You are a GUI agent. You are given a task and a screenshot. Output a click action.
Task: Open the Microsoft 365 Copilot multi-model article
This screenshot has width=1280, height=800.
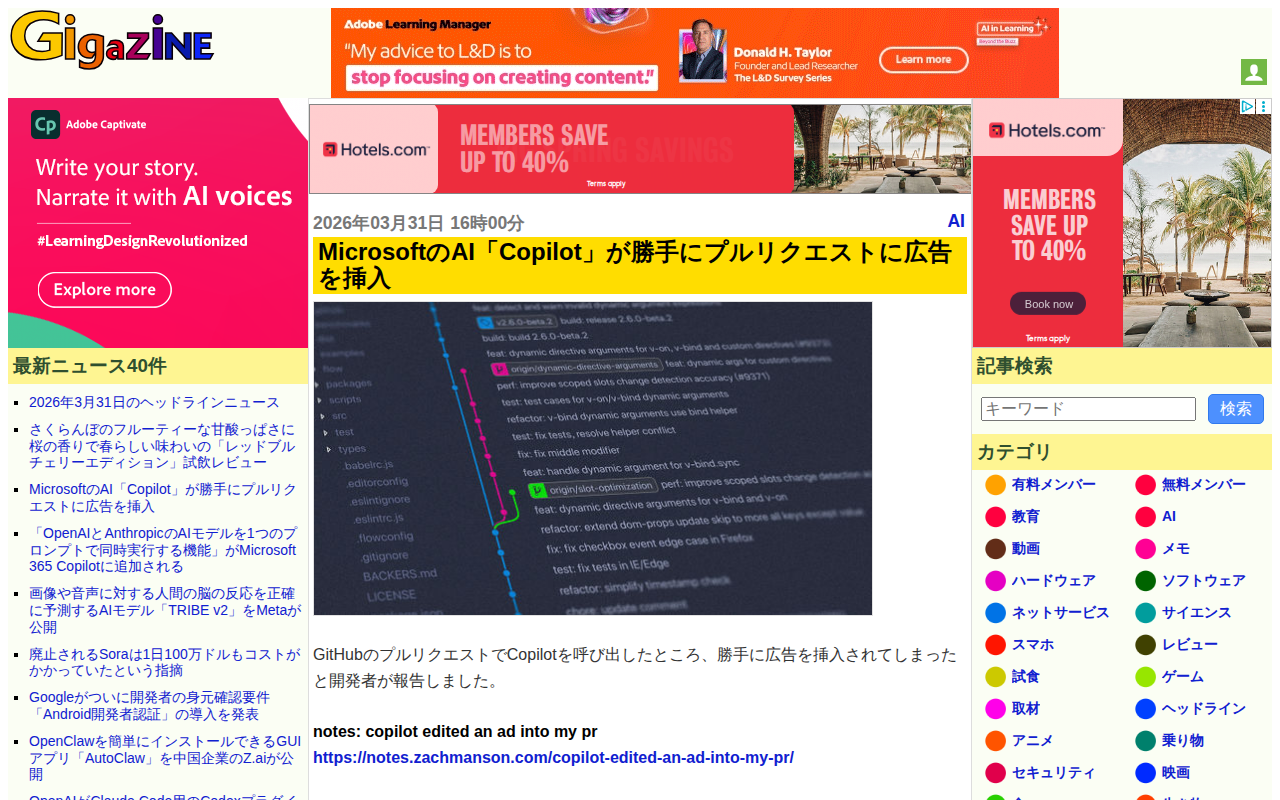click(x=163, y=550)
